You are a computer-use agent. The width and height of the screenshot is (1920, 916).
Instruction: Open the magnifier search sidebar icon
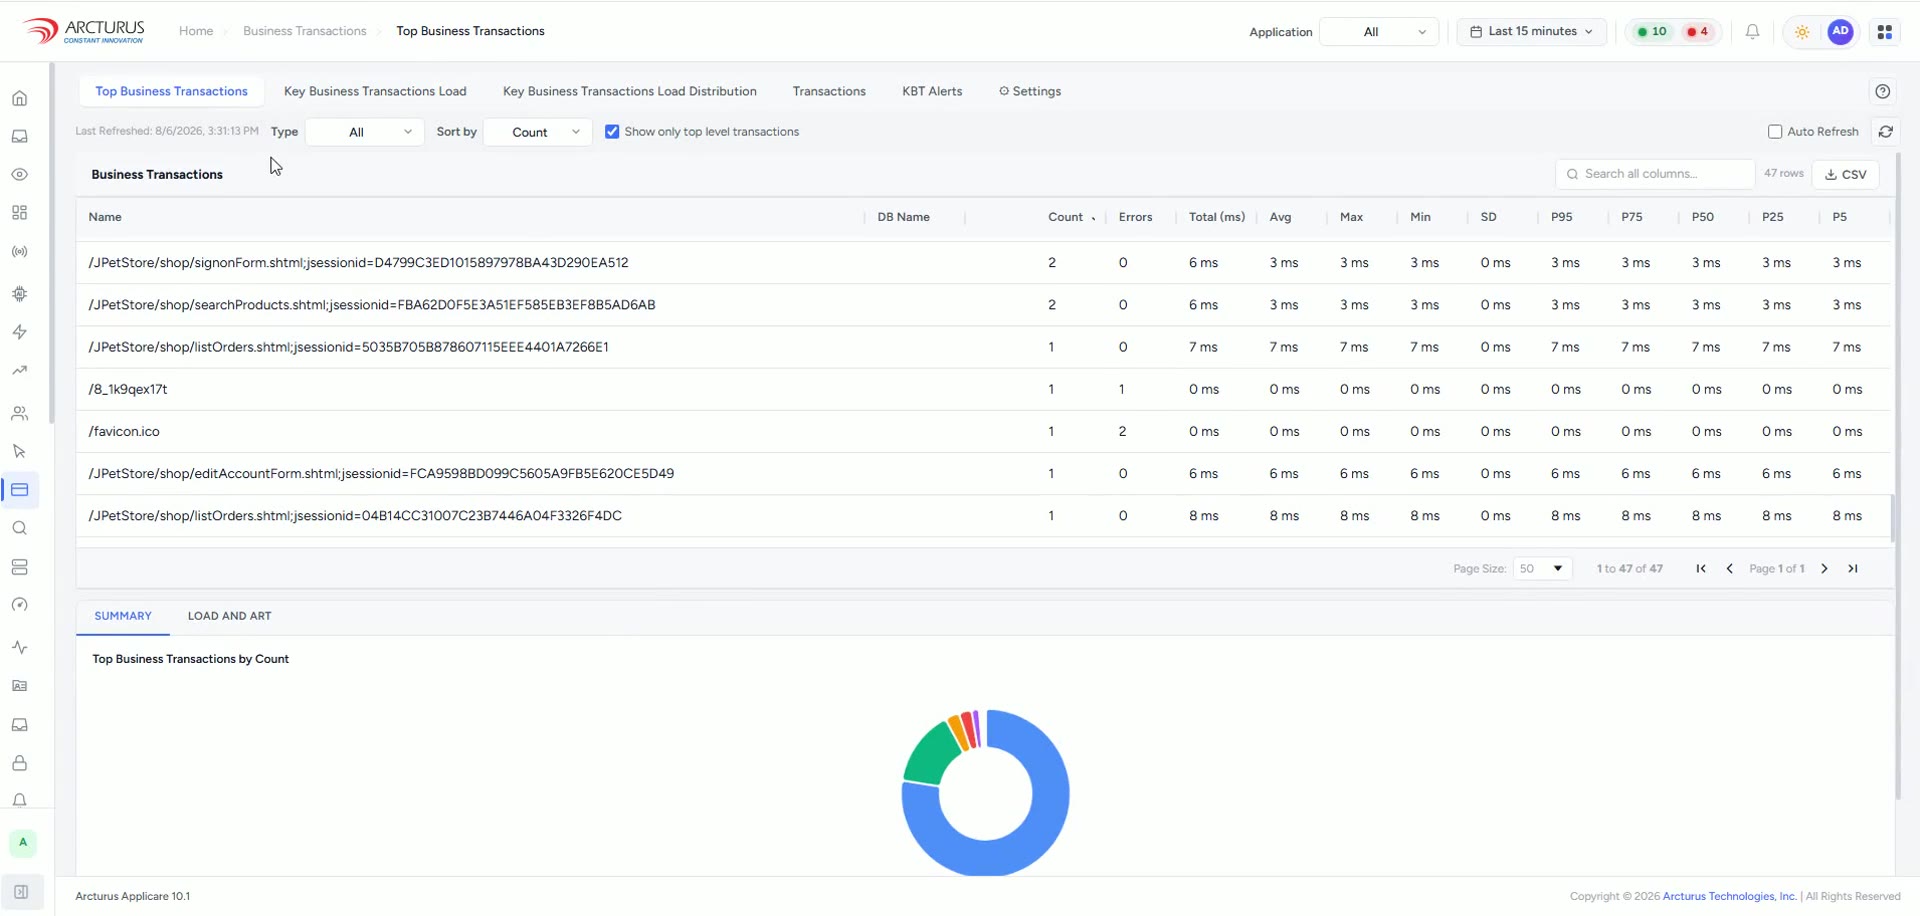coord(19,528)
